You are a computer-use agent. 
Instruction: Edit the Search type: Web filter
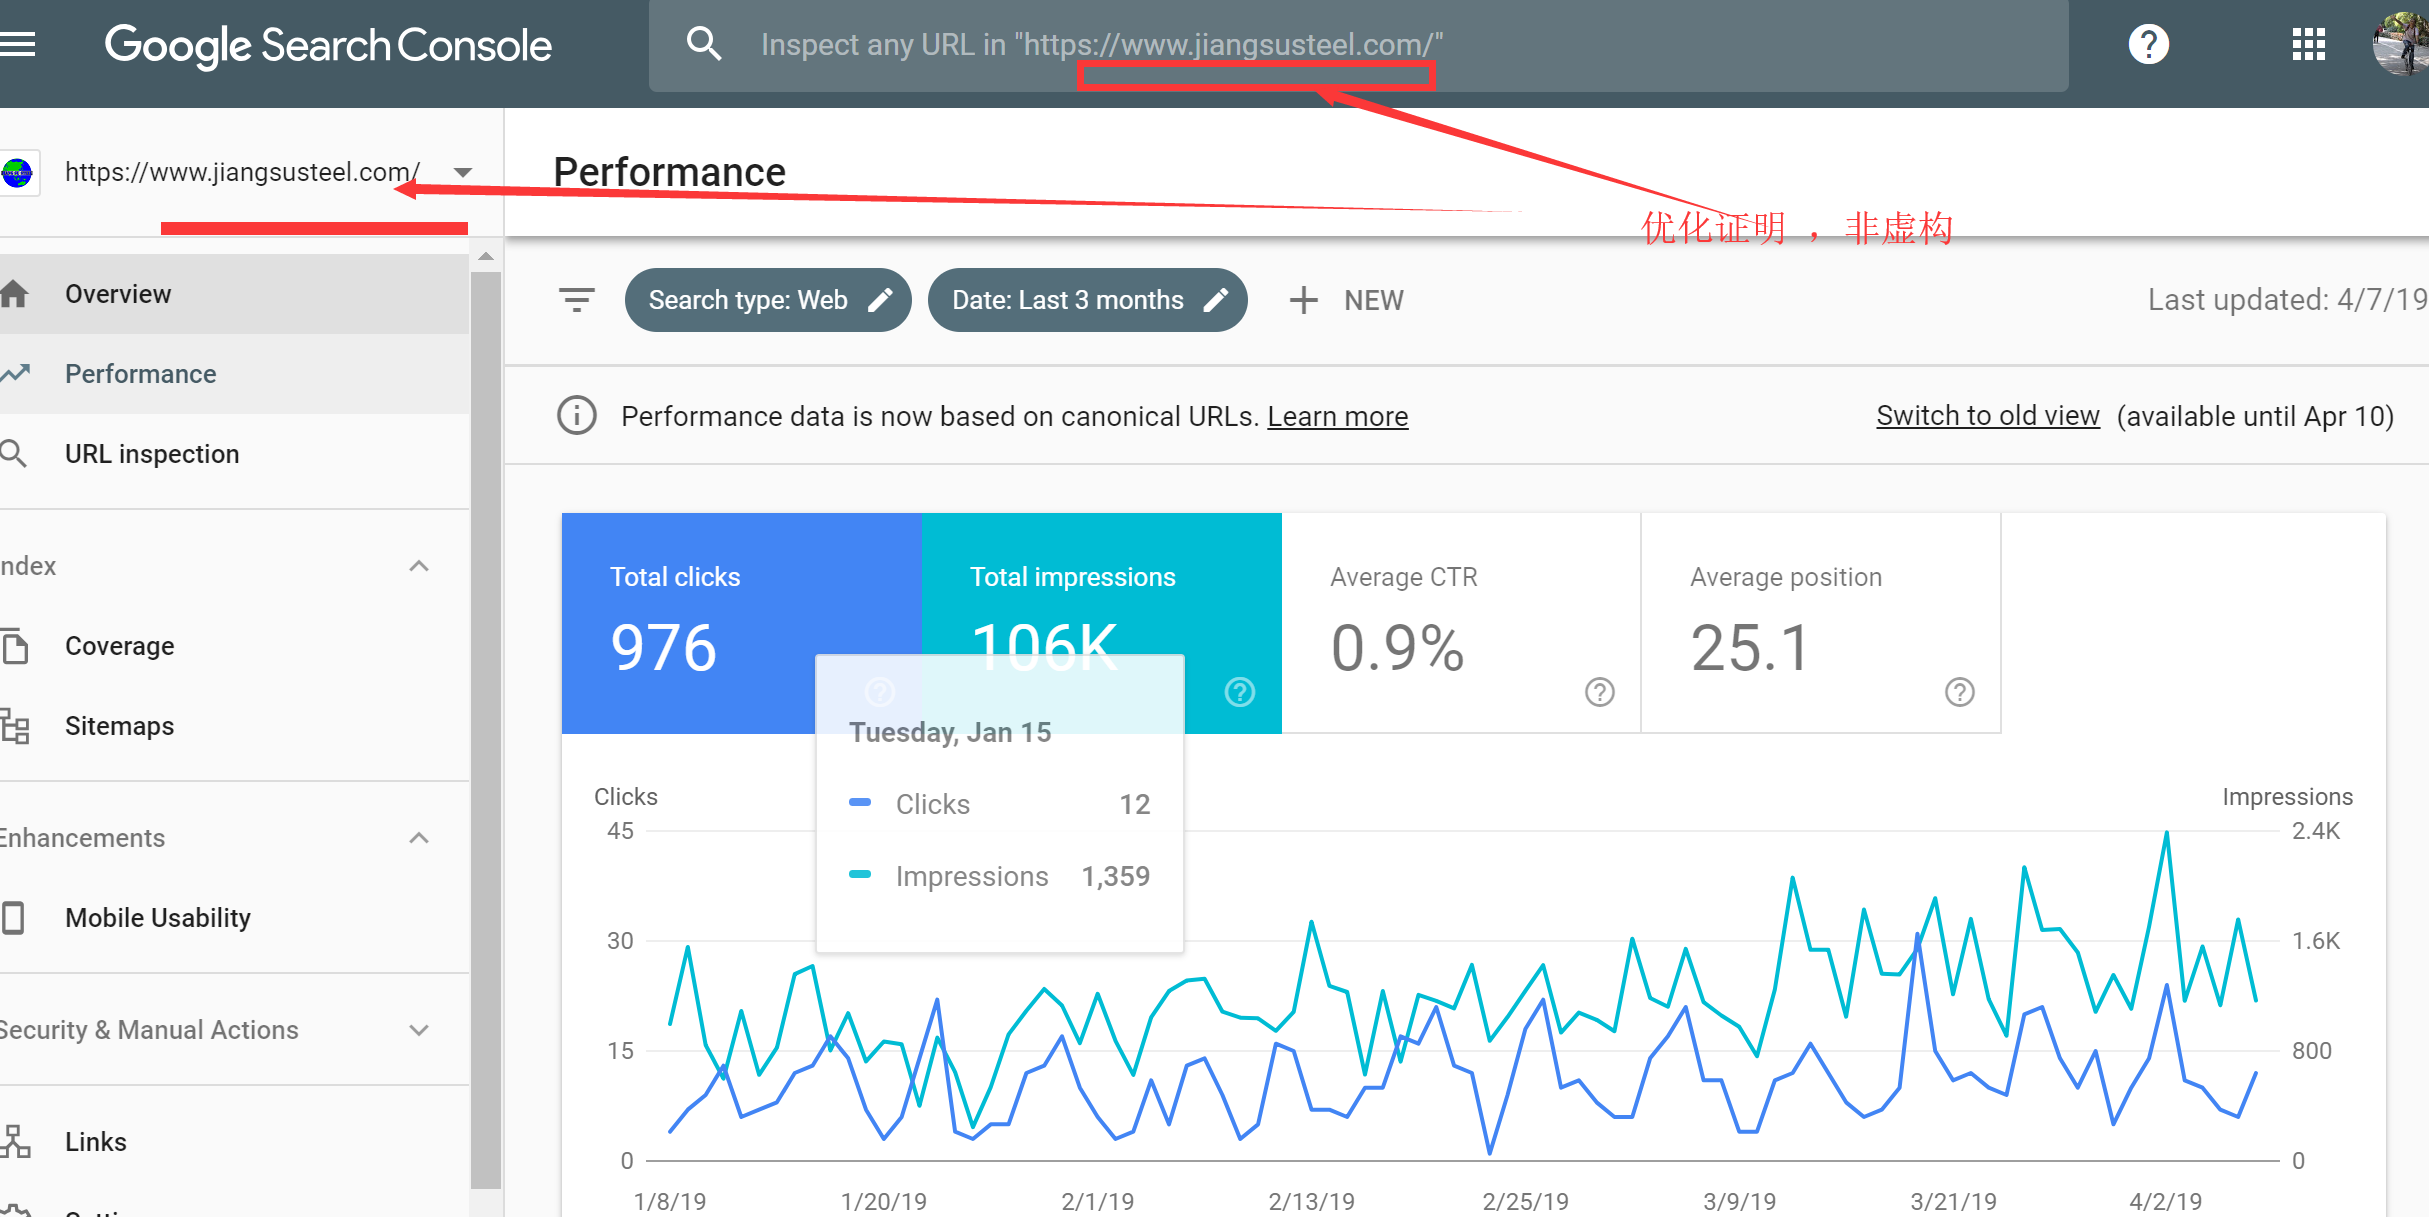(x=768, y=300)
